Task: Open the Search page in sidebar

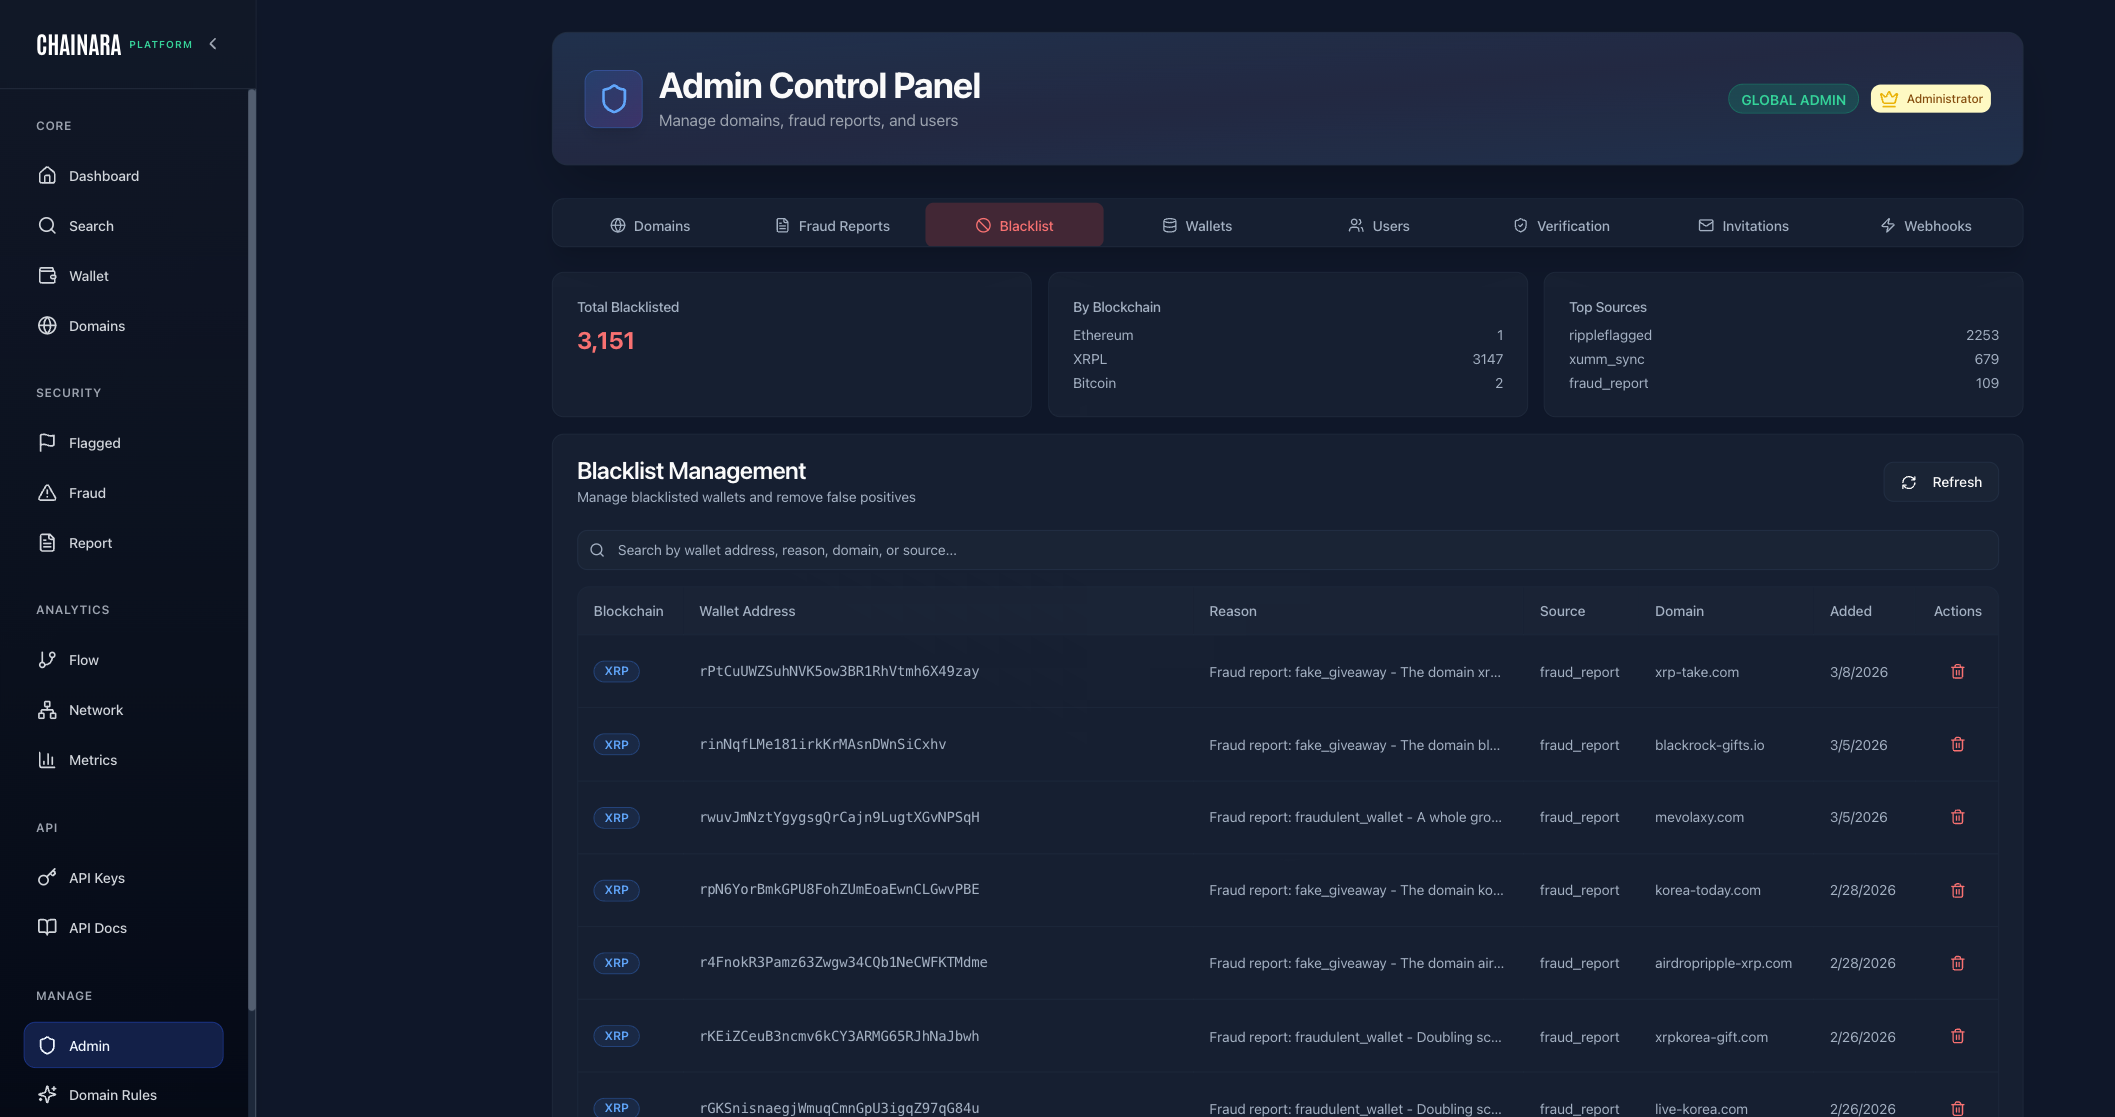Action: point(124,226)
